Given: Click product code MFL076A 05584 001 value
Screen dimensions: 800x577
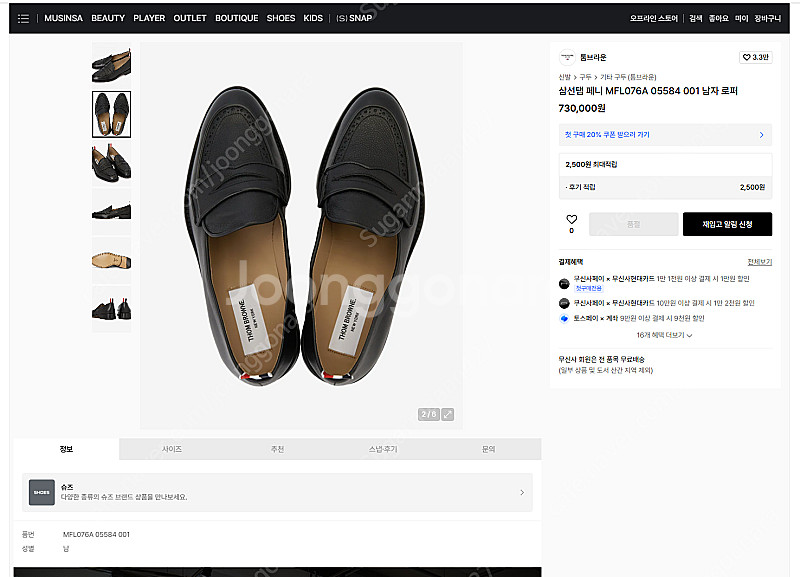Looking at the screenshot, I should point(96,535).
